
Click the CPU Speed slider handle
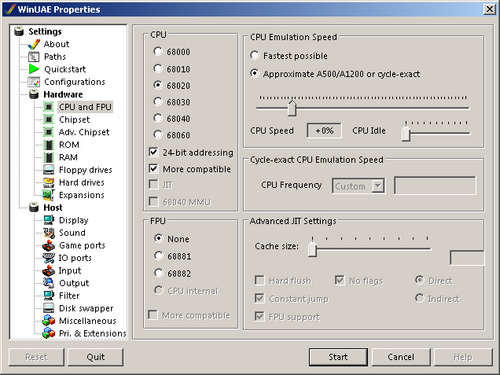292,108
